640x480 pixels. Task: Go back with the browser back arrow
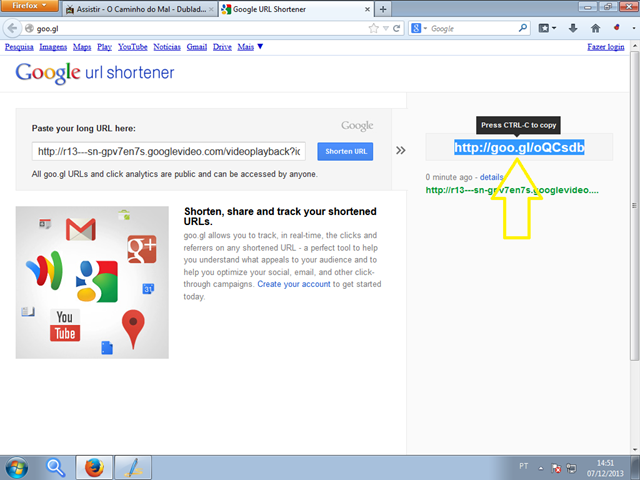pyautogui.click(x=12, y=28)
